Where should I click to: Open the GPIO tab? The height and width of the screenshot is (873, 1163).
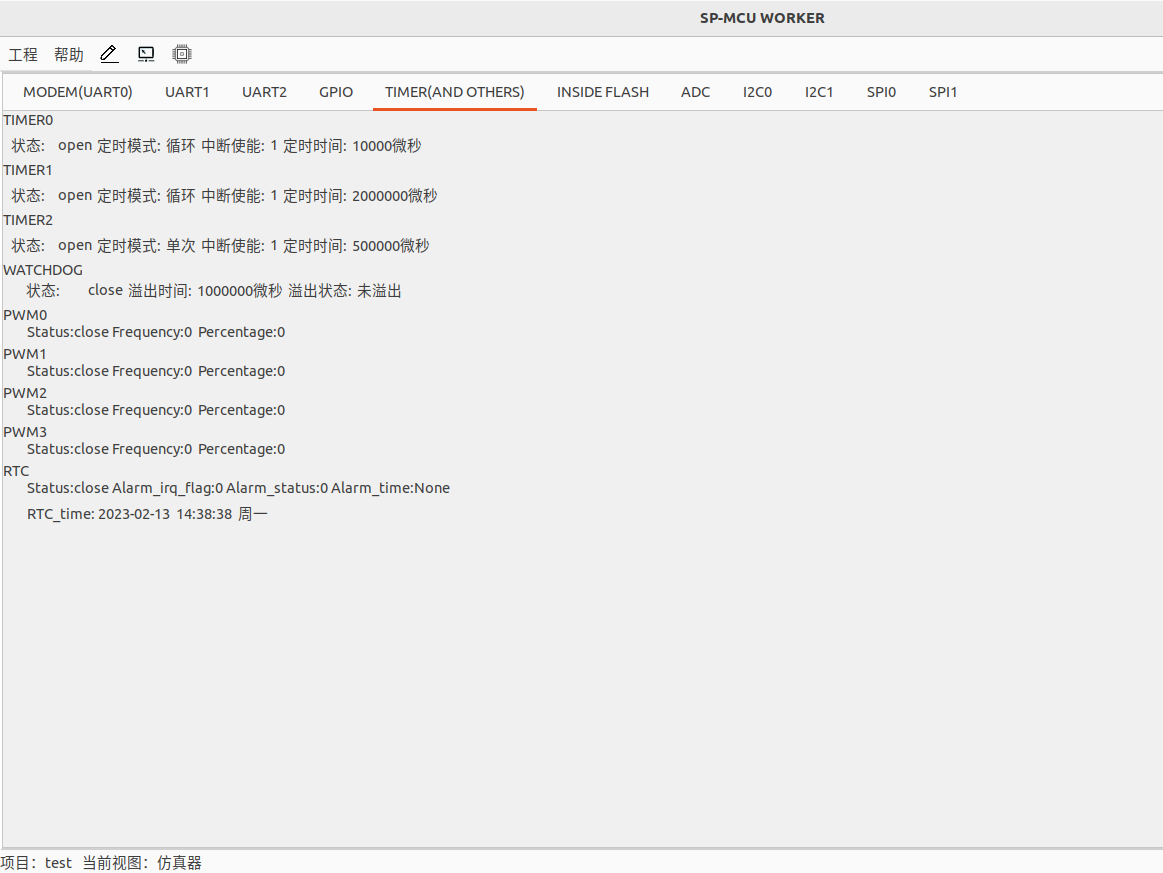coord(336,92)
